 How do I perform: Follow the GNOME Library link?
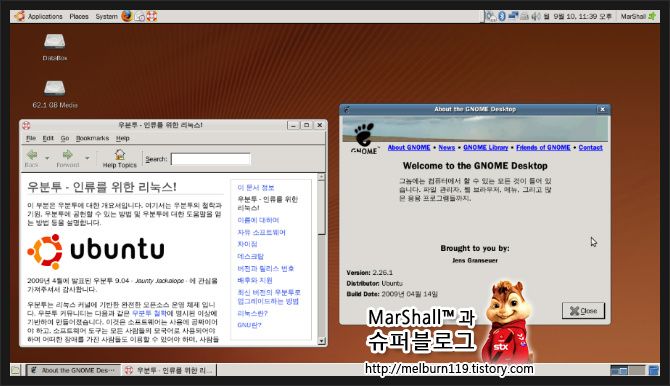click(x=486, y=147)
